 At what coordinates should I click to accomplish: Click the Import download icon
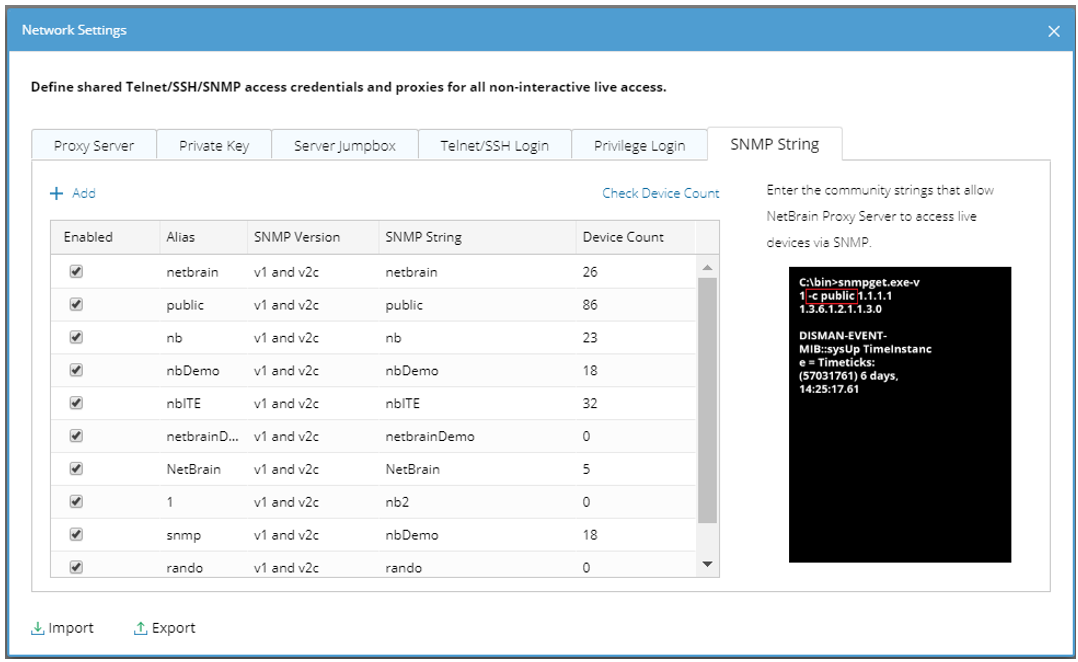pos(38,629)
